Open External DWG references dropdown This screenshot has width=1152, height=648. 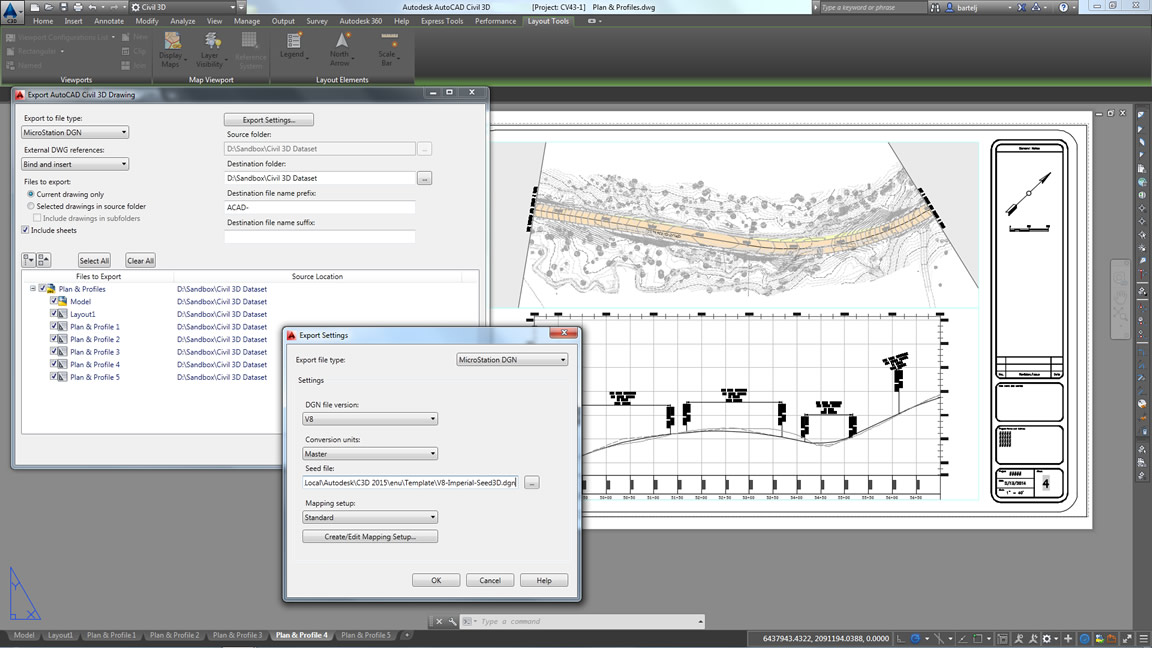(75, 164)
